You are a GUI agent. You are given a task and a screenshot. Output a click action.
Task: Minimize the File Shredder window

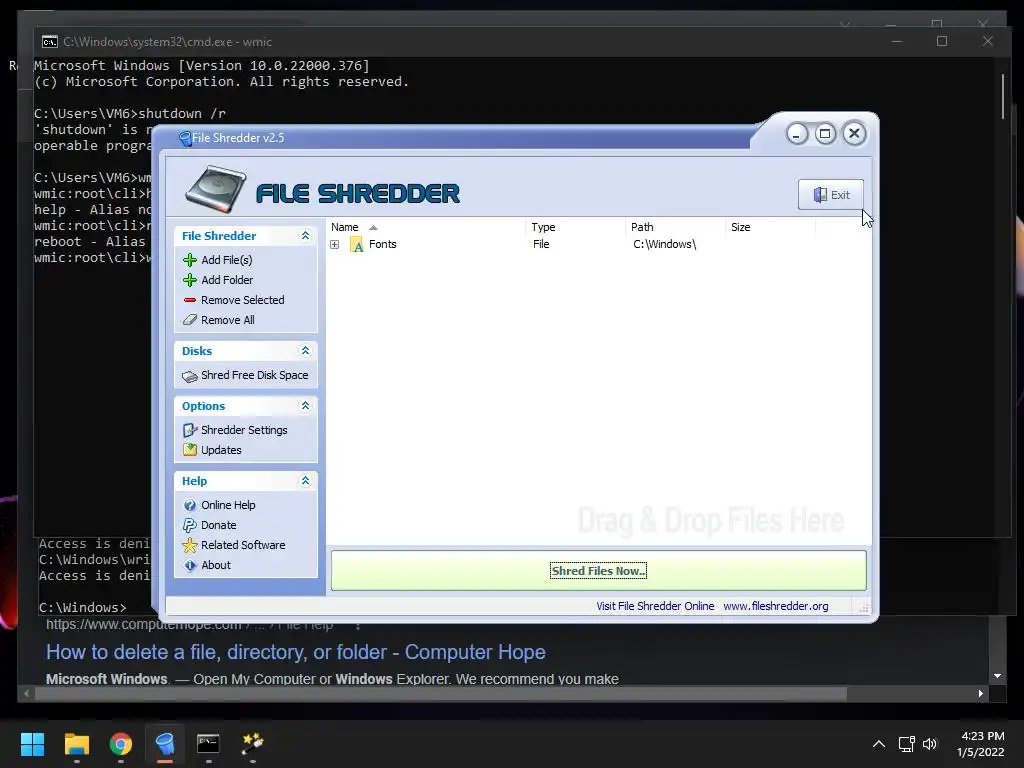(797, 135)
